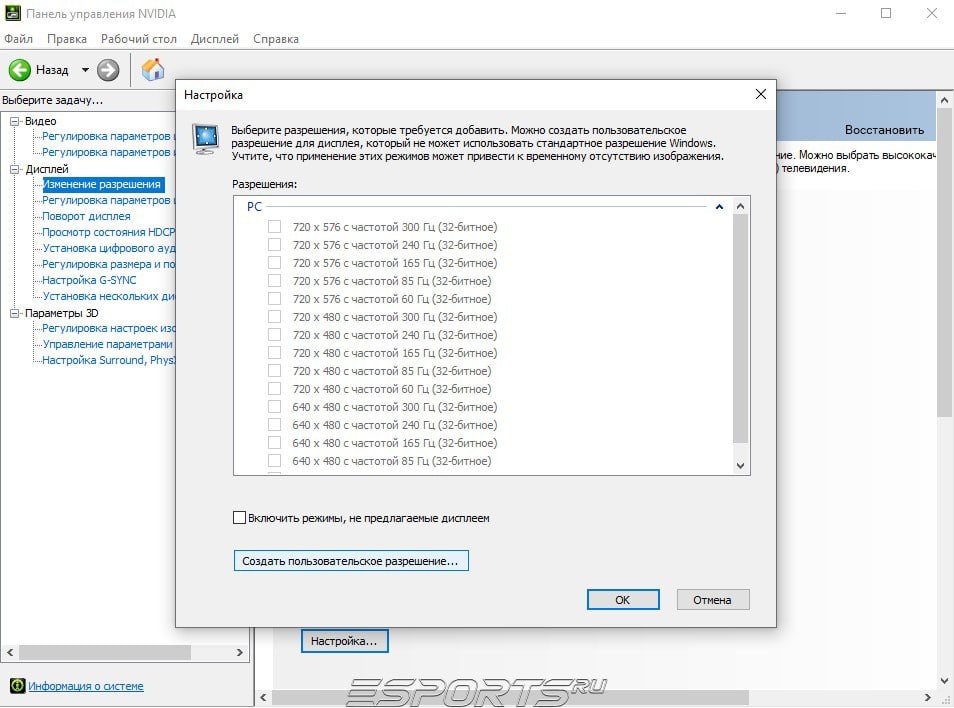The width and height of the screenshot is (954, 708).
Task: Open the Рабочий стол menu
Action: (139, 39)
